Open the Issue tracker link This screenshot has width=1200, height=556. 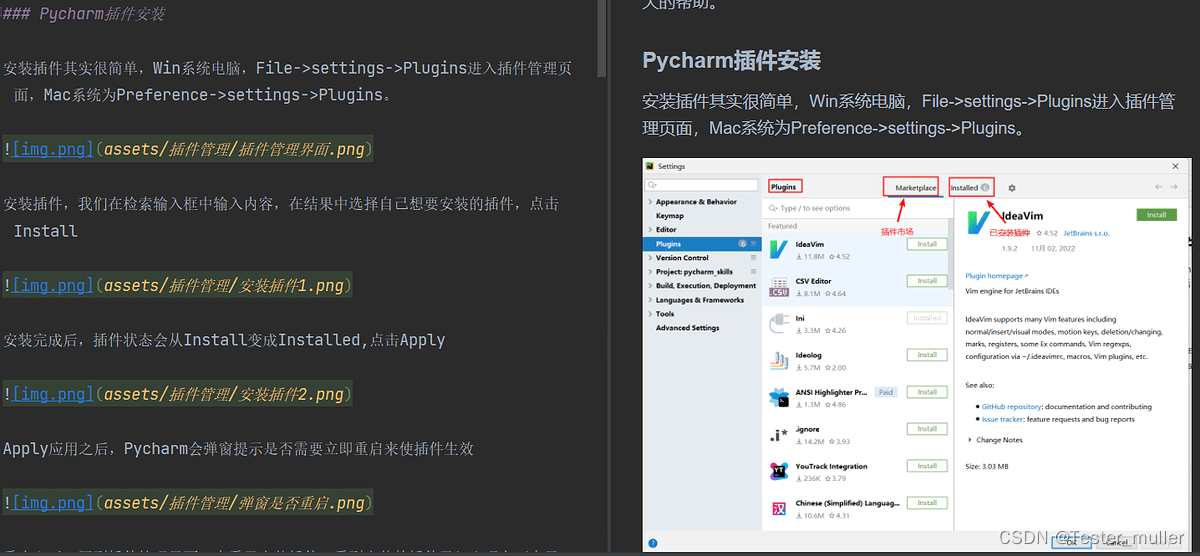[x=1002, y=420]
